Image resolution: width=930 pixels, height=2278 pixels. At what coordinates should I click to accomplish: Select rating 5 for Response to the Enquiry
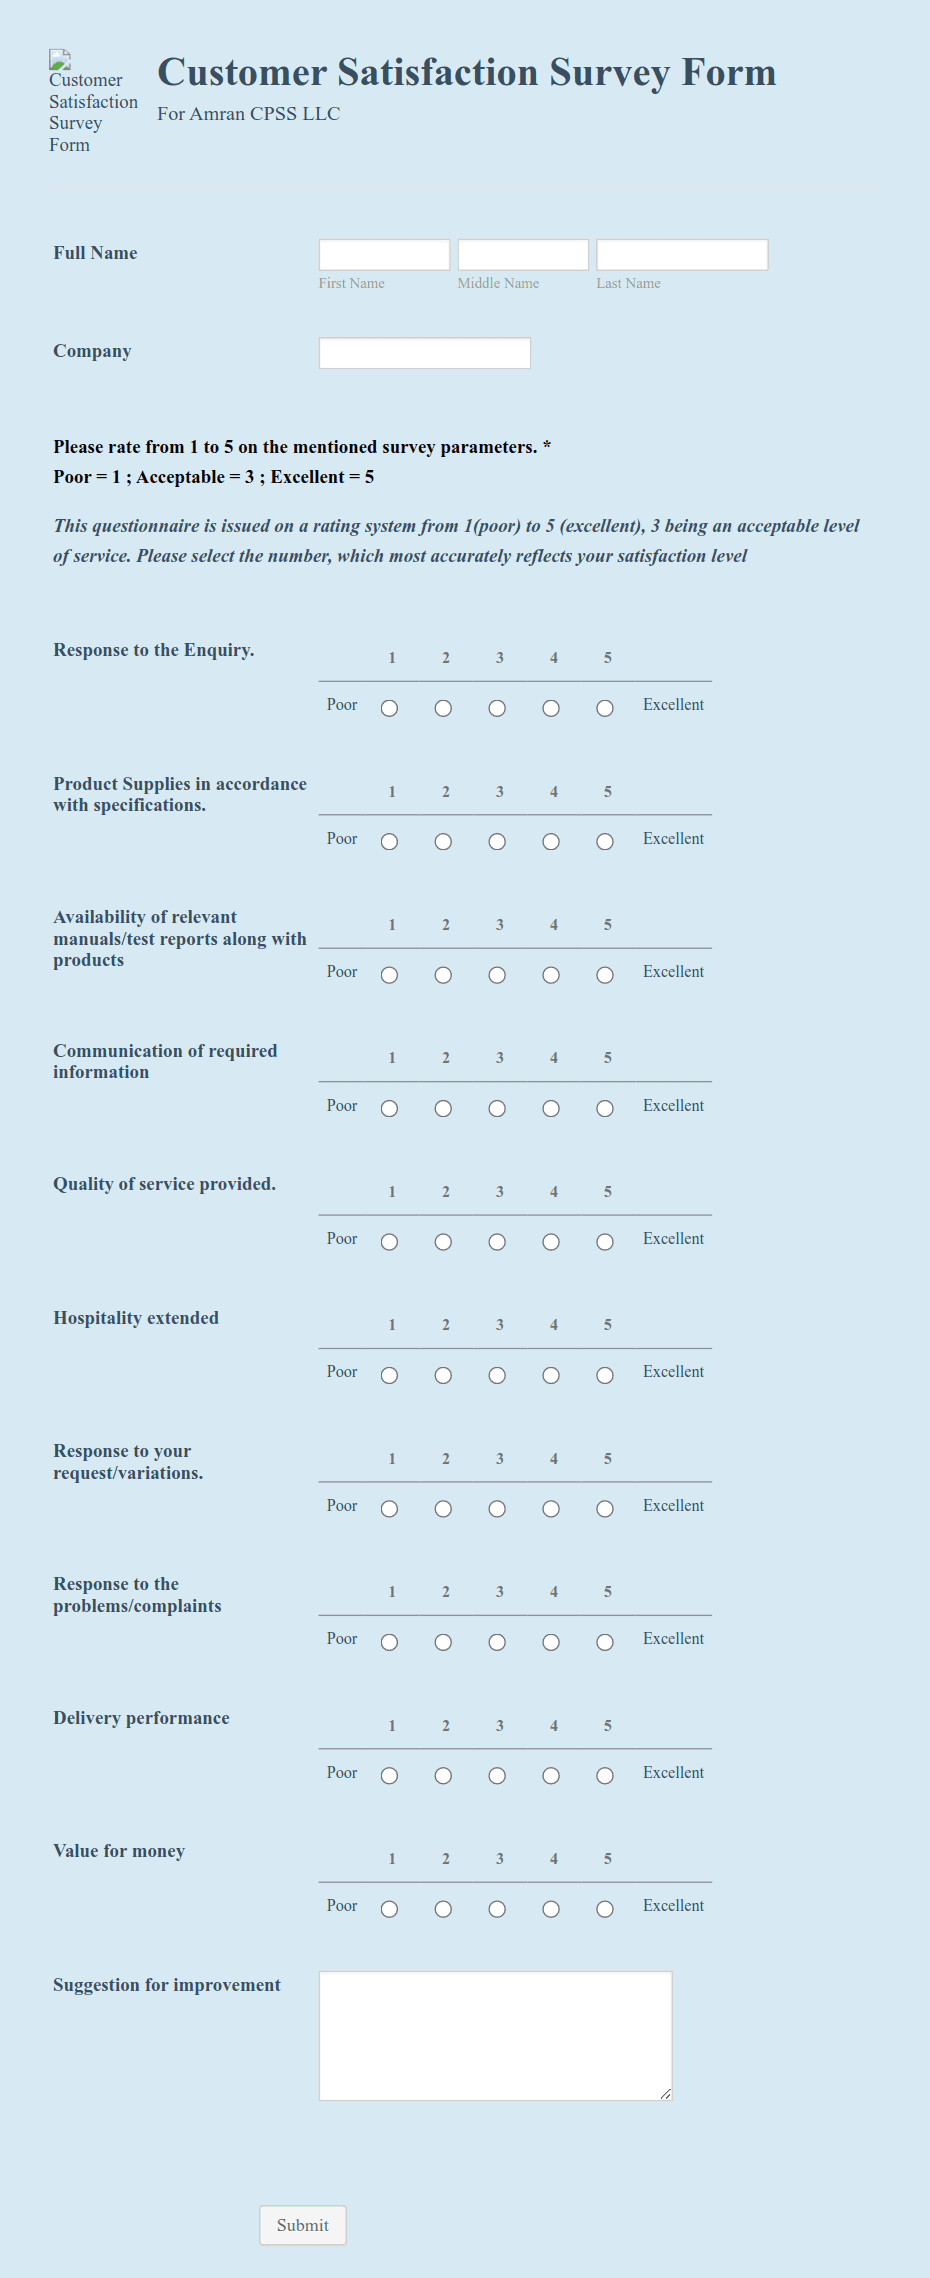pyautogui.click(x=605, y=708)
